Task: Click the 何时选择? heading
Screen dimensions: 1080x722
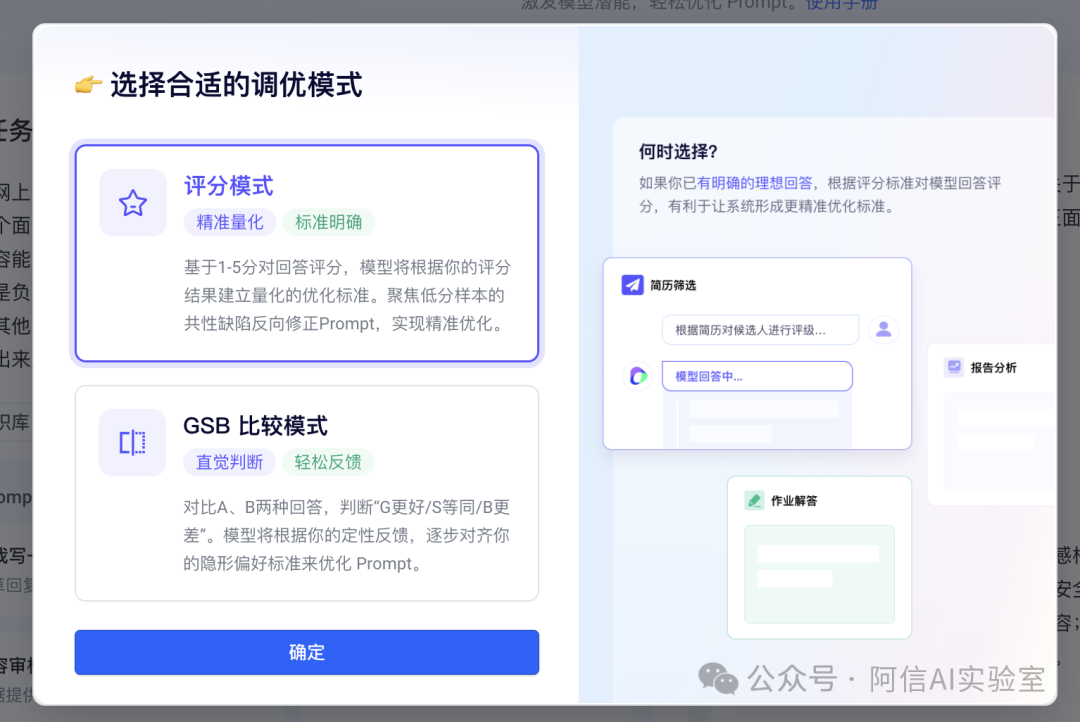Action: tap(678, 152)
